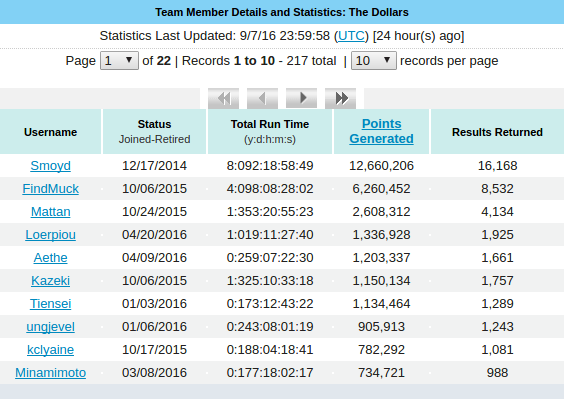Viewport: 564px width, 399px height.
Task: Select run time 4:098:08:28:02
Action: click(x=270, y=189)
